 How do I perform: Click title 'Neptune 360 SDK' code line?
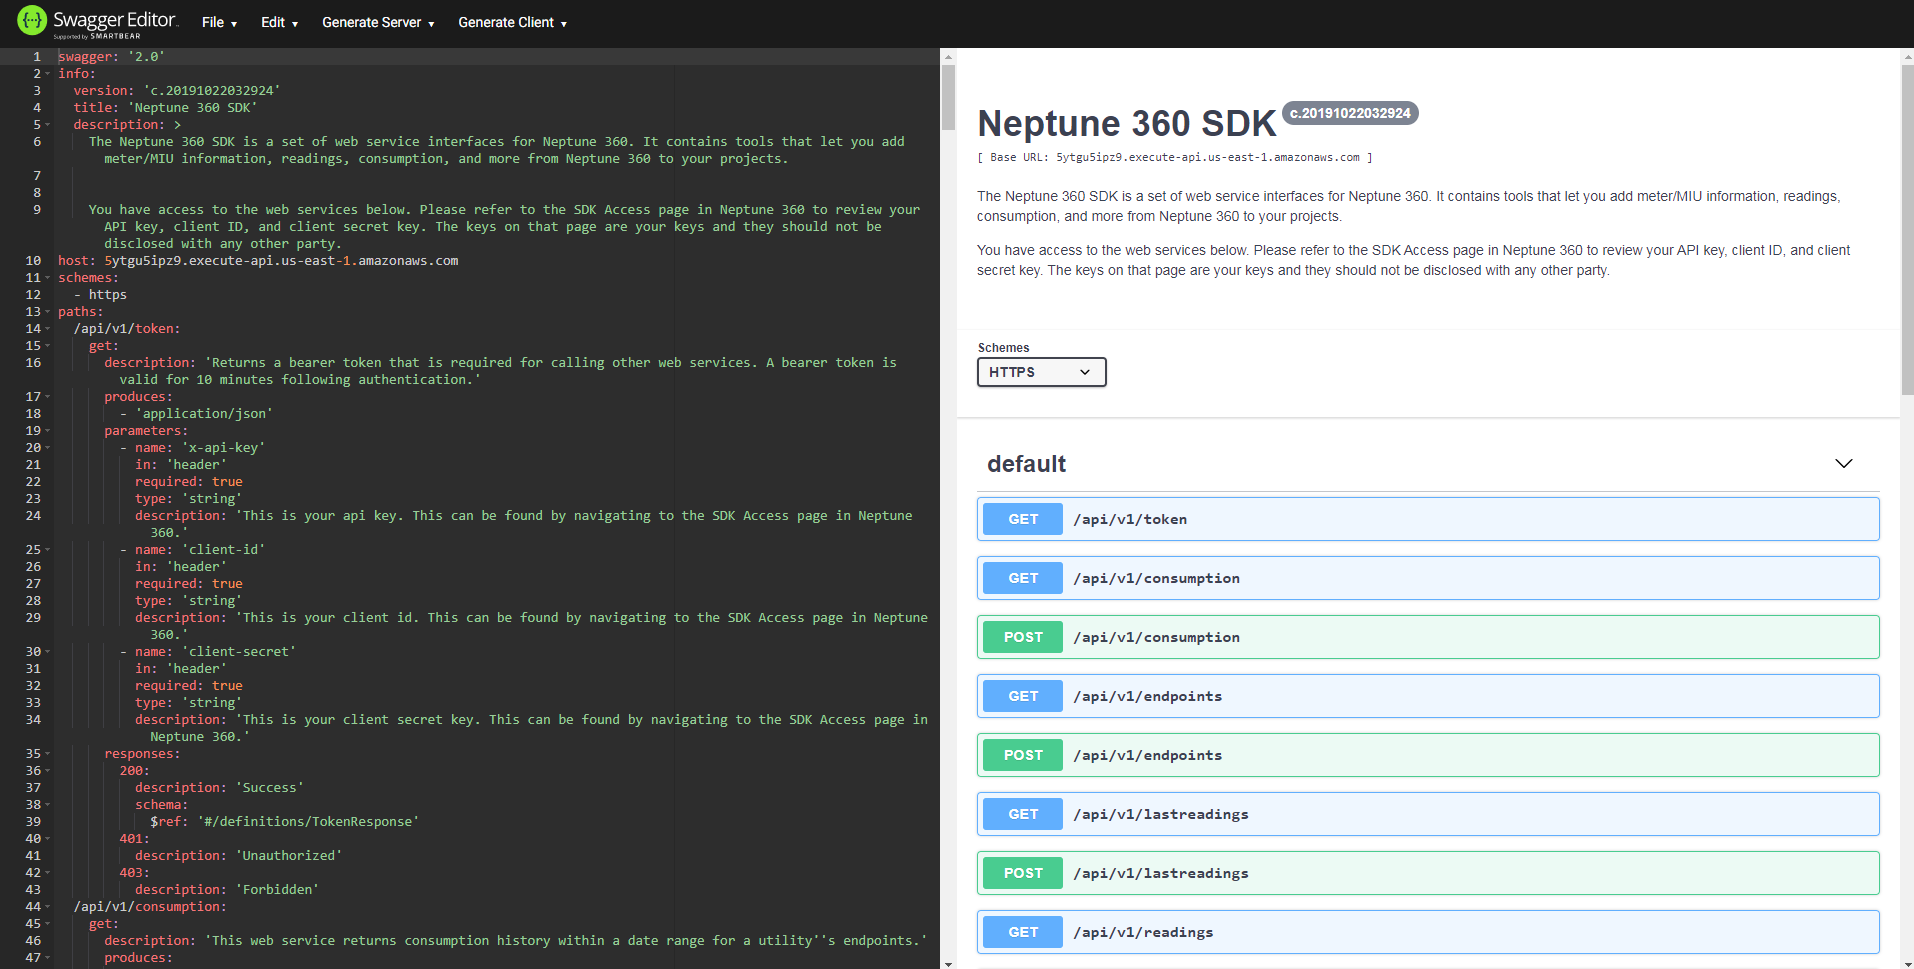click(165, 108)
